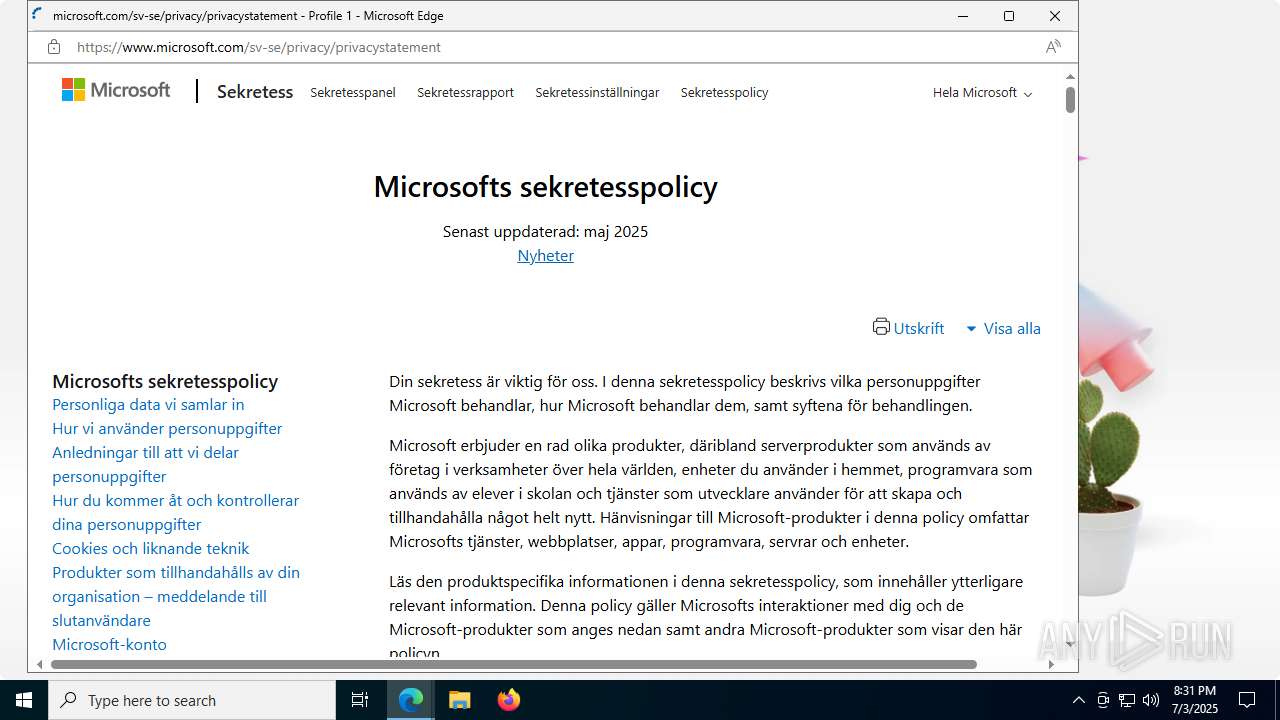
Task: Click the Utskrift print link
Action: [918, 328]
